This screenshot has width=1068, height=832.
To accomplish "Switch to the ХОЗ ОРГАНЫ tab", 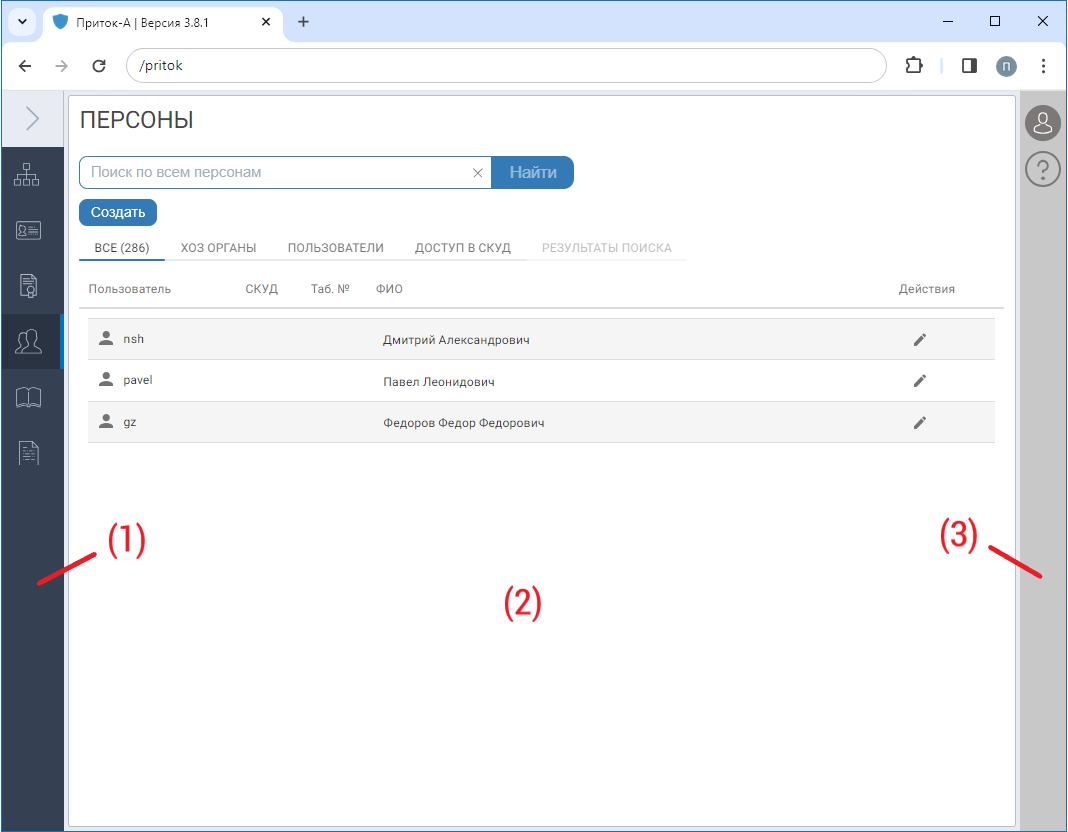I will coord(218,248).
